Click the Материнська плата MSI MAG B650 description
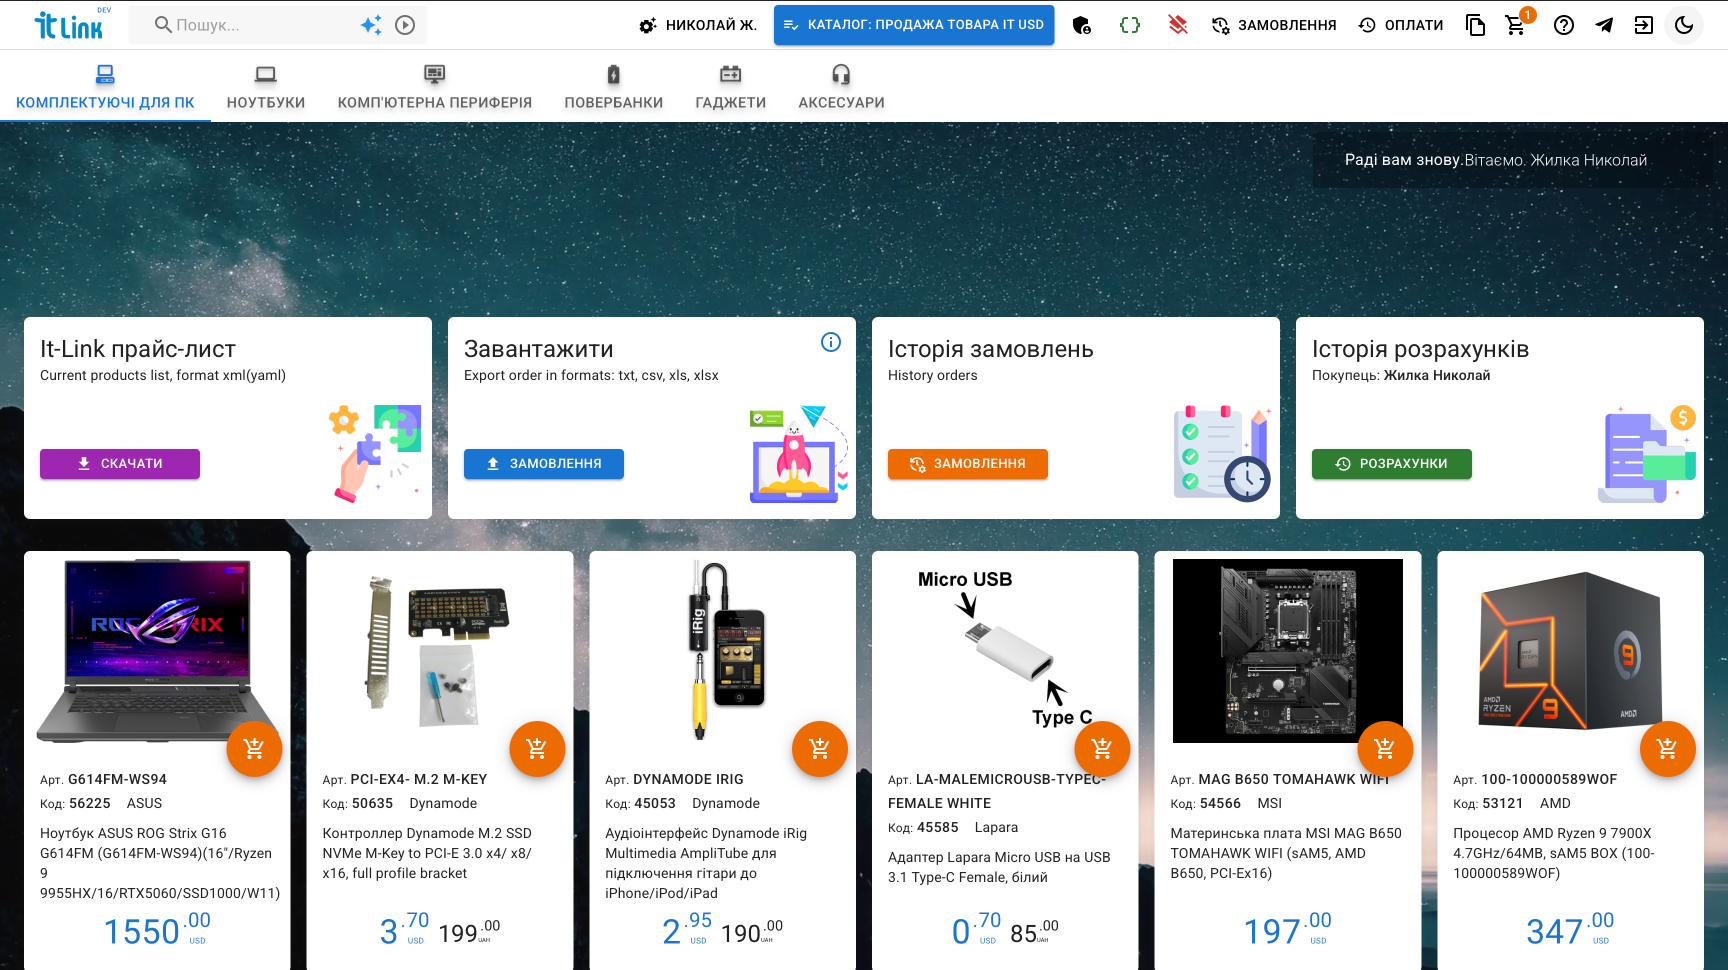Screen dimensions: 1728x970 (1286, 853)
